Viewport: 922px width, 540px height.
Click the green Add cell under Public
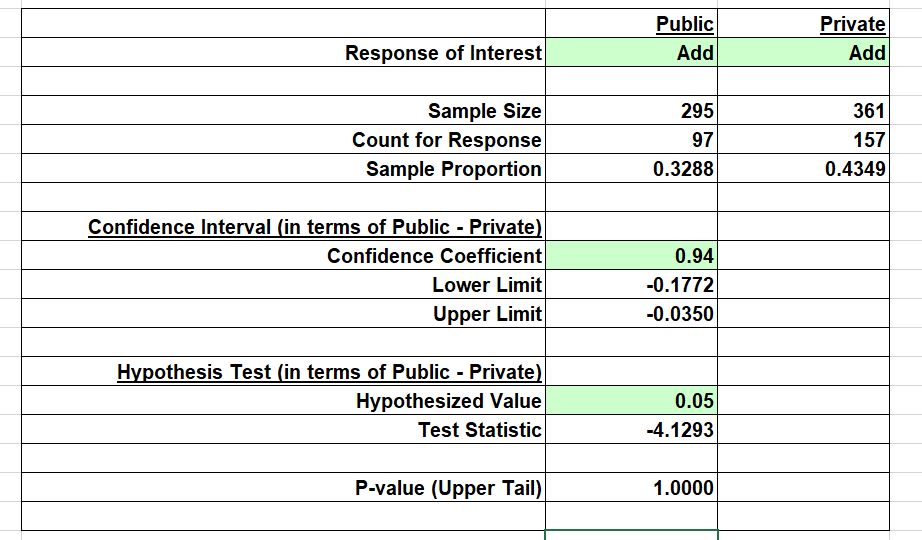[x=631, y=52]
